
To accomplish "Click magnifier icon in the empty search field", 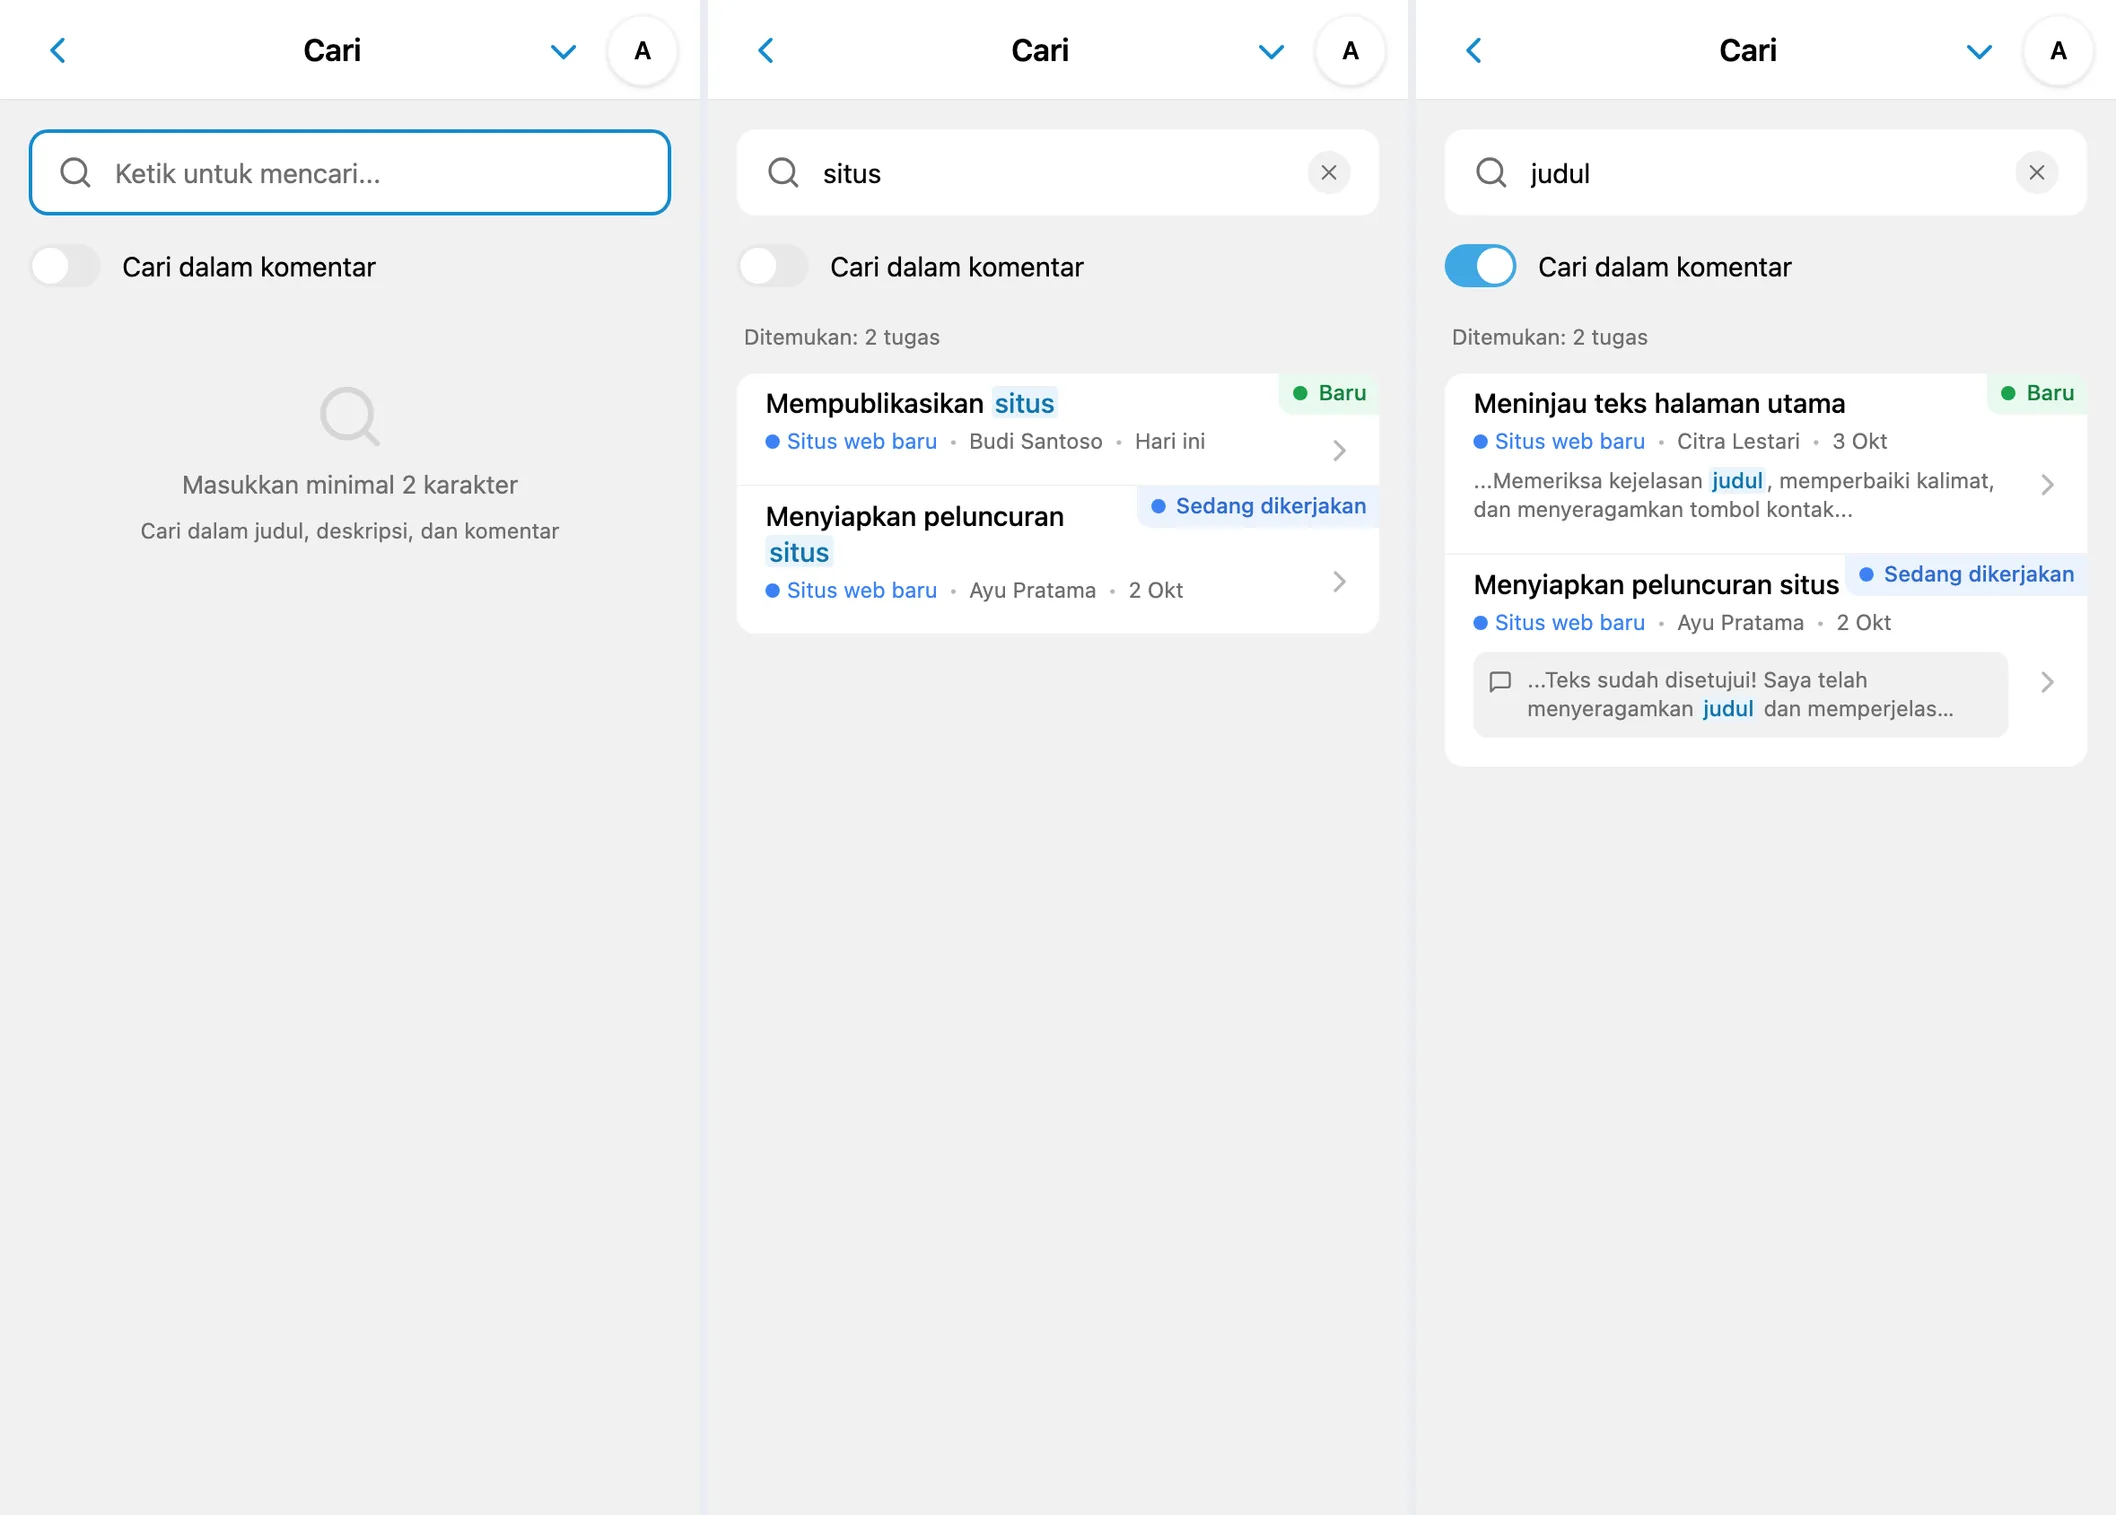I will pos(76,173).
